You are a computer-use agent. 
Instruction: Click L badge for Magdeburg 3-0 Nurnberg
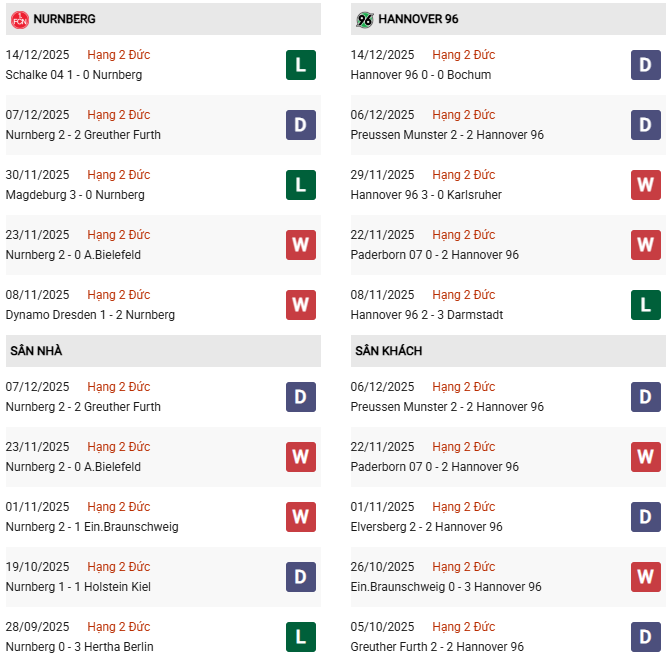(x=301, y=185)
